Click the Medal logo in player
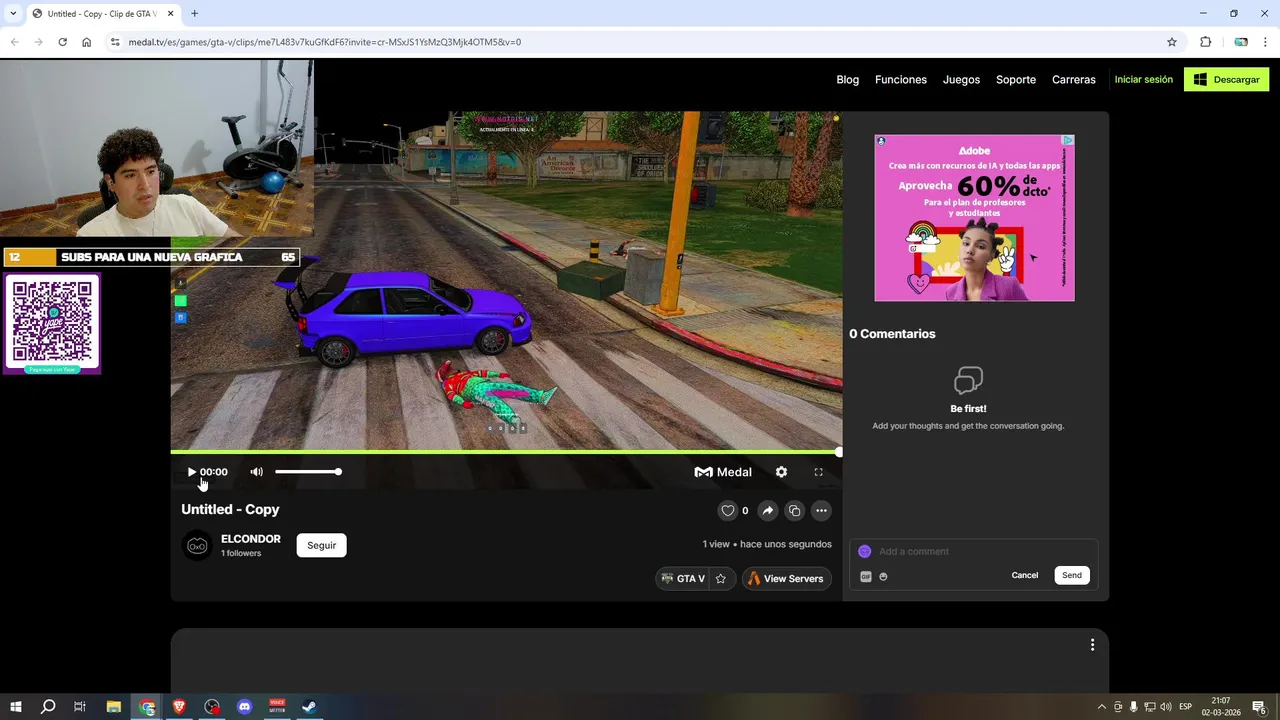This screenshot has height=720, width=1280. tap(723, 472)
